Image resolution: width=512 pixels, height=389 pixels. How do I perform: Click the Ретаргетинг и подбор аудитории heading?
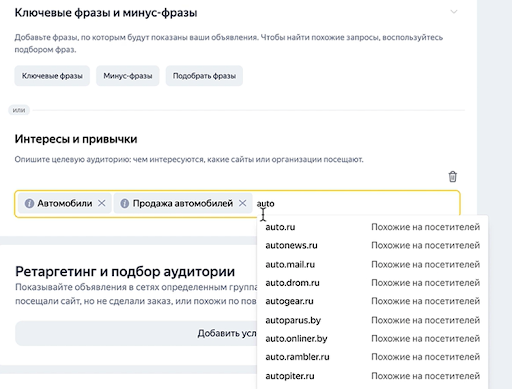pyautogui.click(x=125, y=272)
